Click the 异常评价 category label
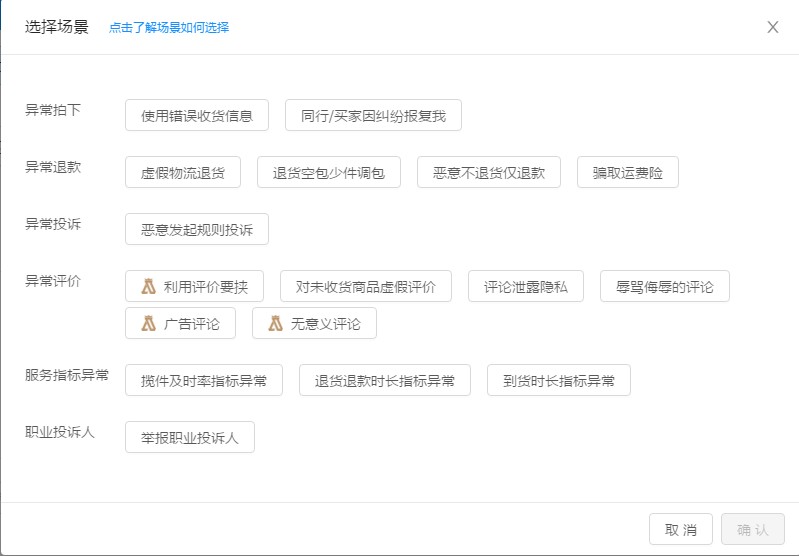 pyautogui.click(x=53, y=281)
